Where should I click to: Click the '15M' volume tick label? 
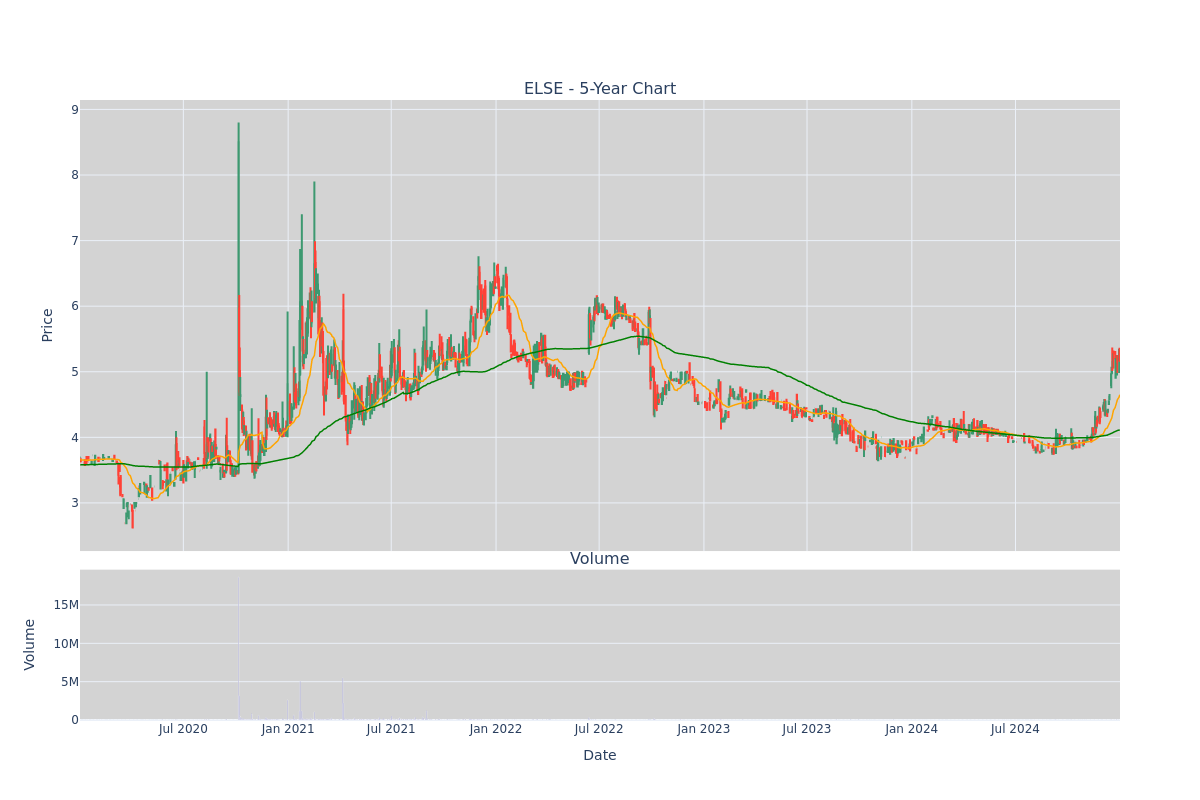pos(66,605)
